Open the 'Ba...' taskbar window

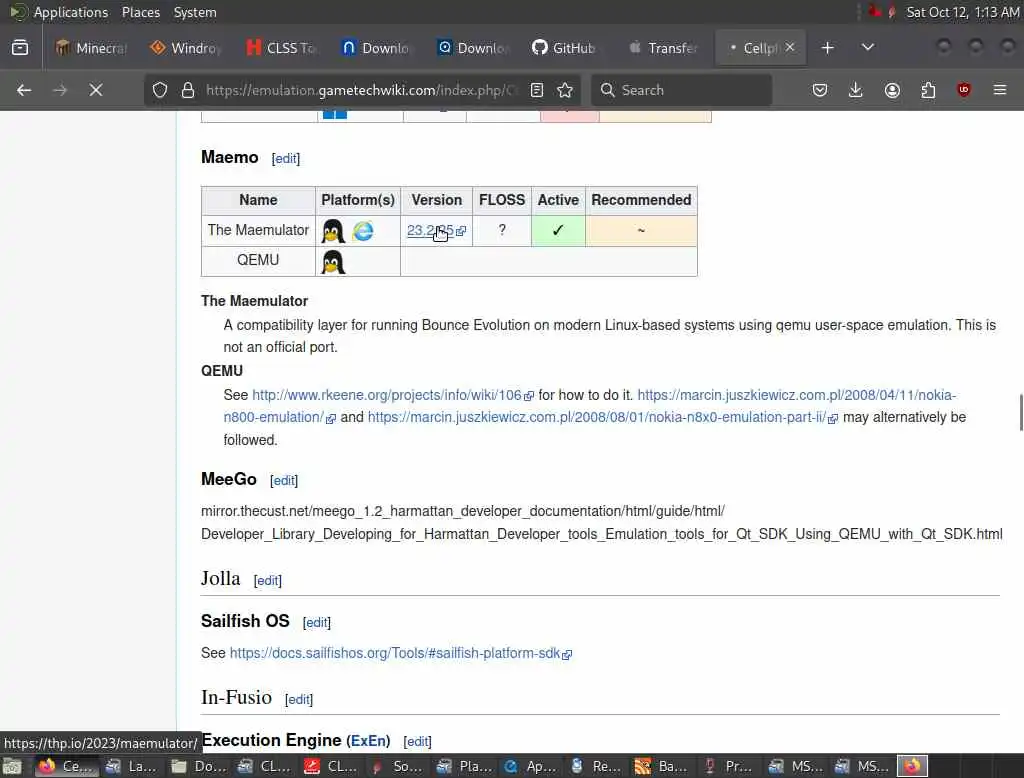[662, 766]
